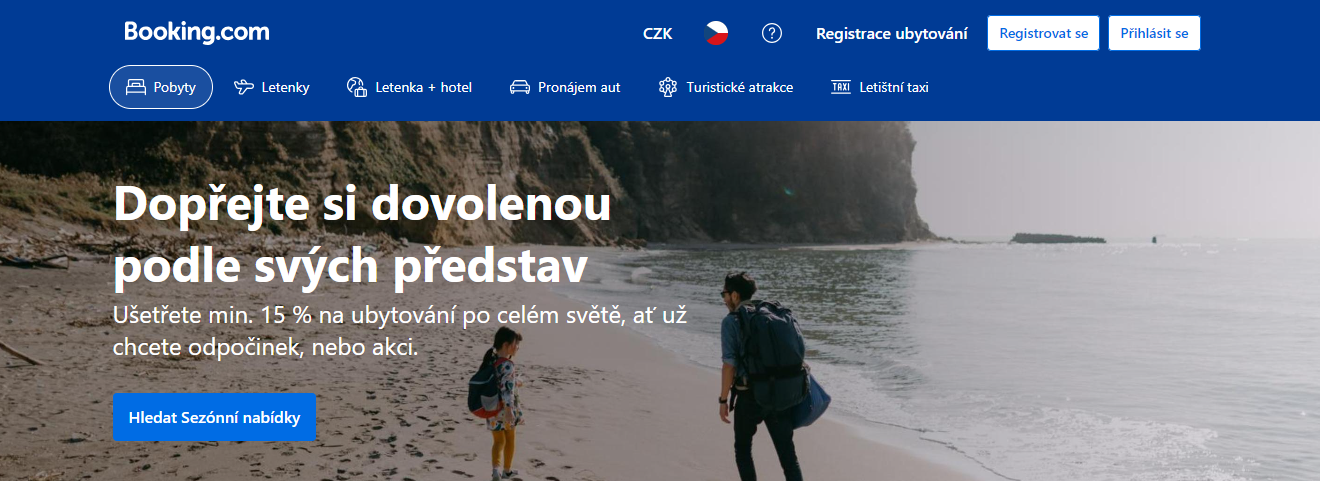Viewport: 1320px width, 481px height.
Task: Click the bed icon in Pobyty
Action: pos(136,87)
